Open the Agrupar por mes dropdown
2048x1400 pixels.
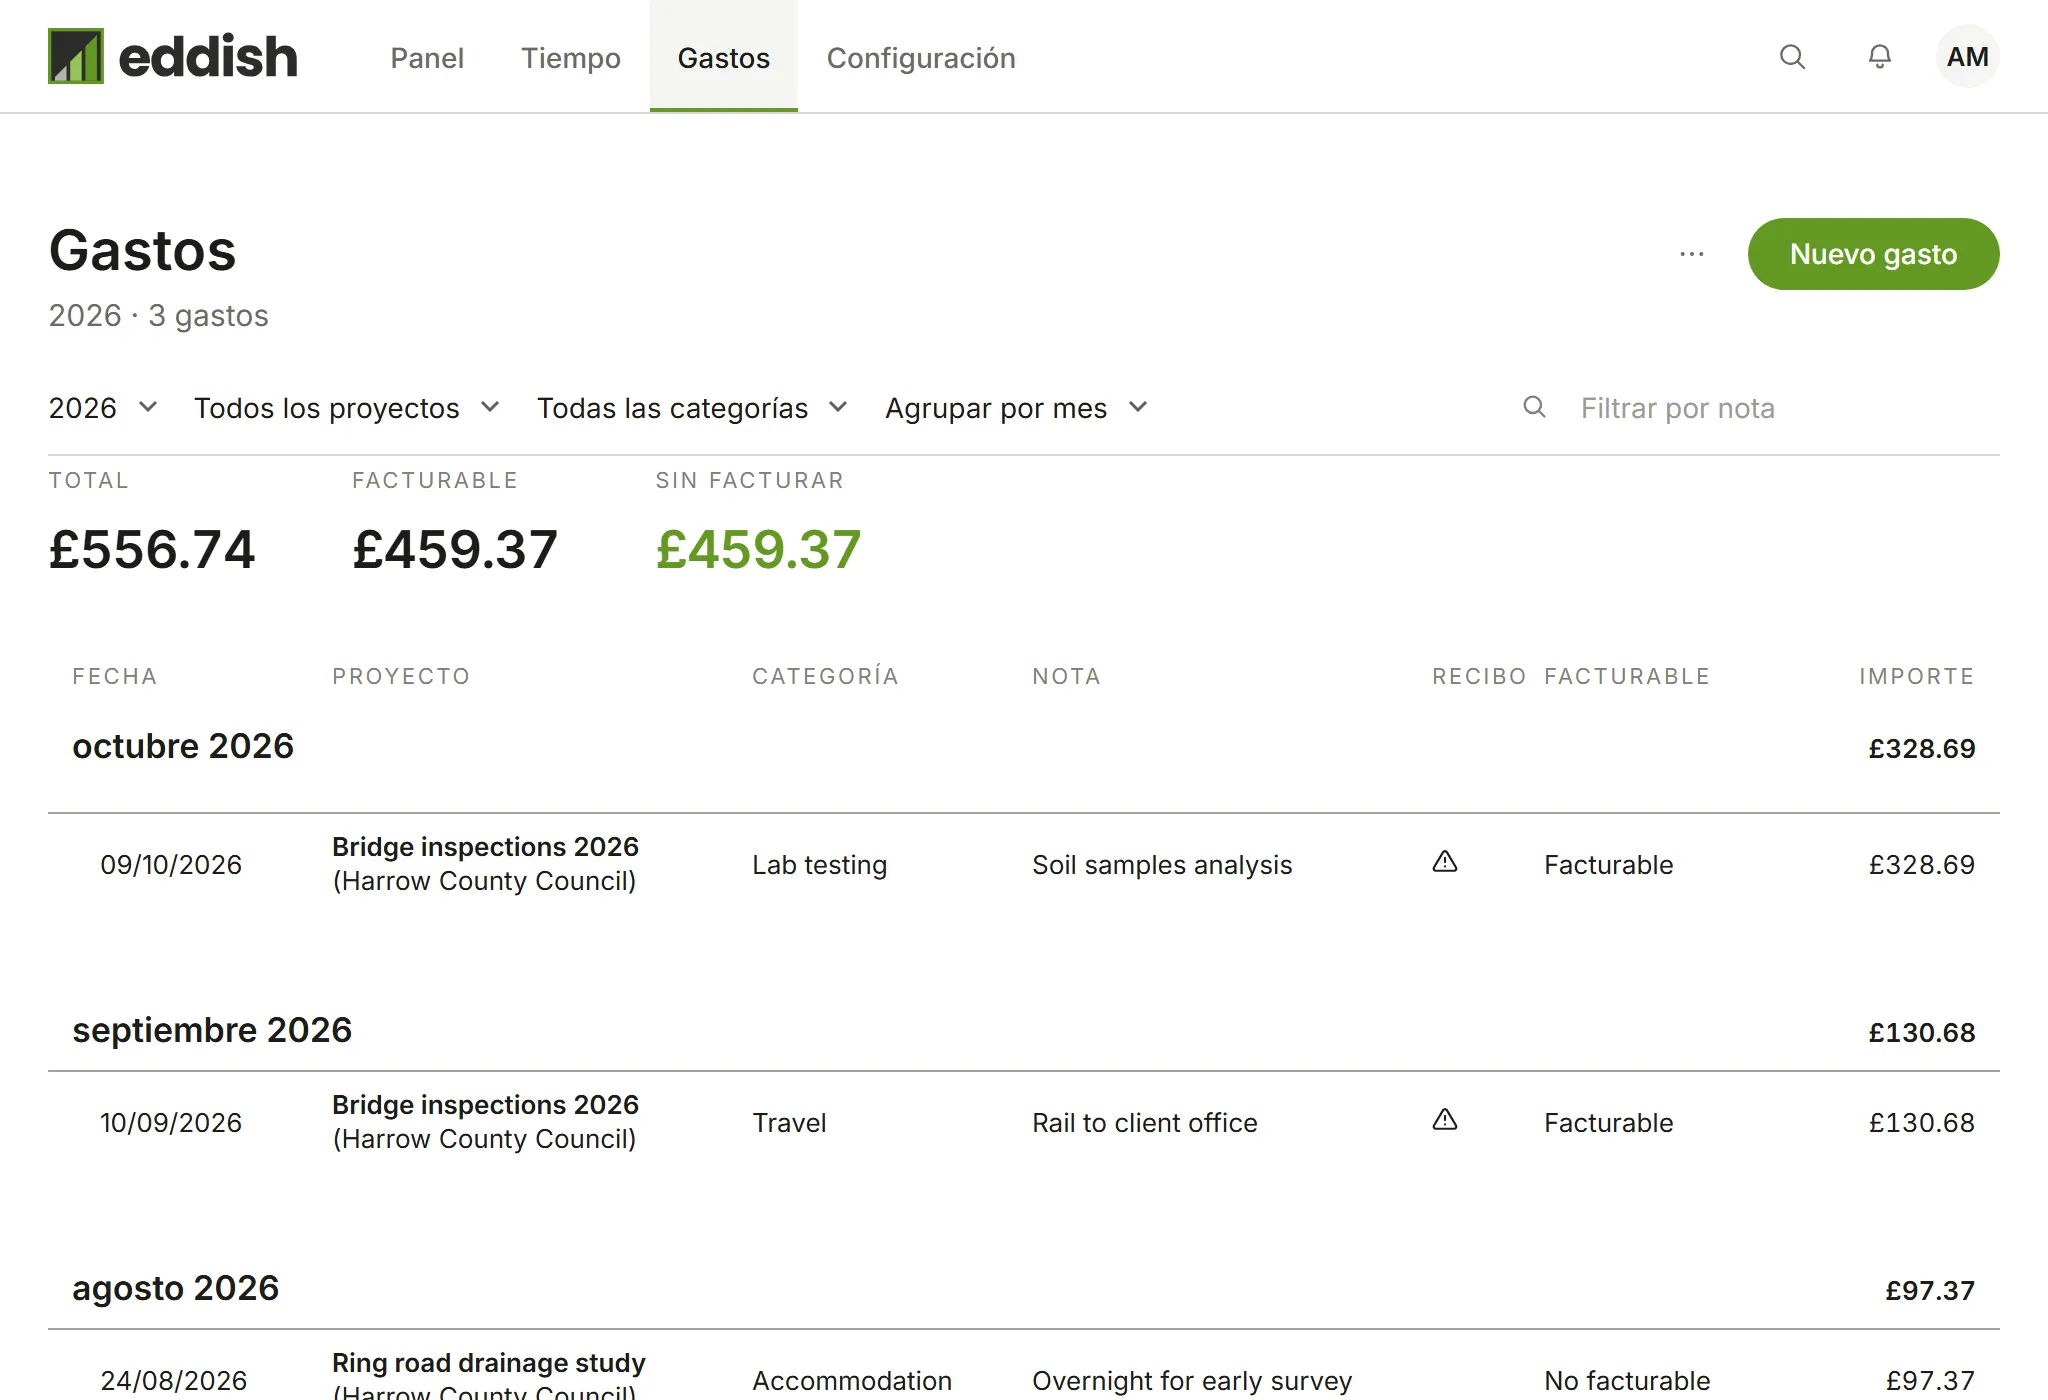pyautogui.click(x=1016, y=408)
